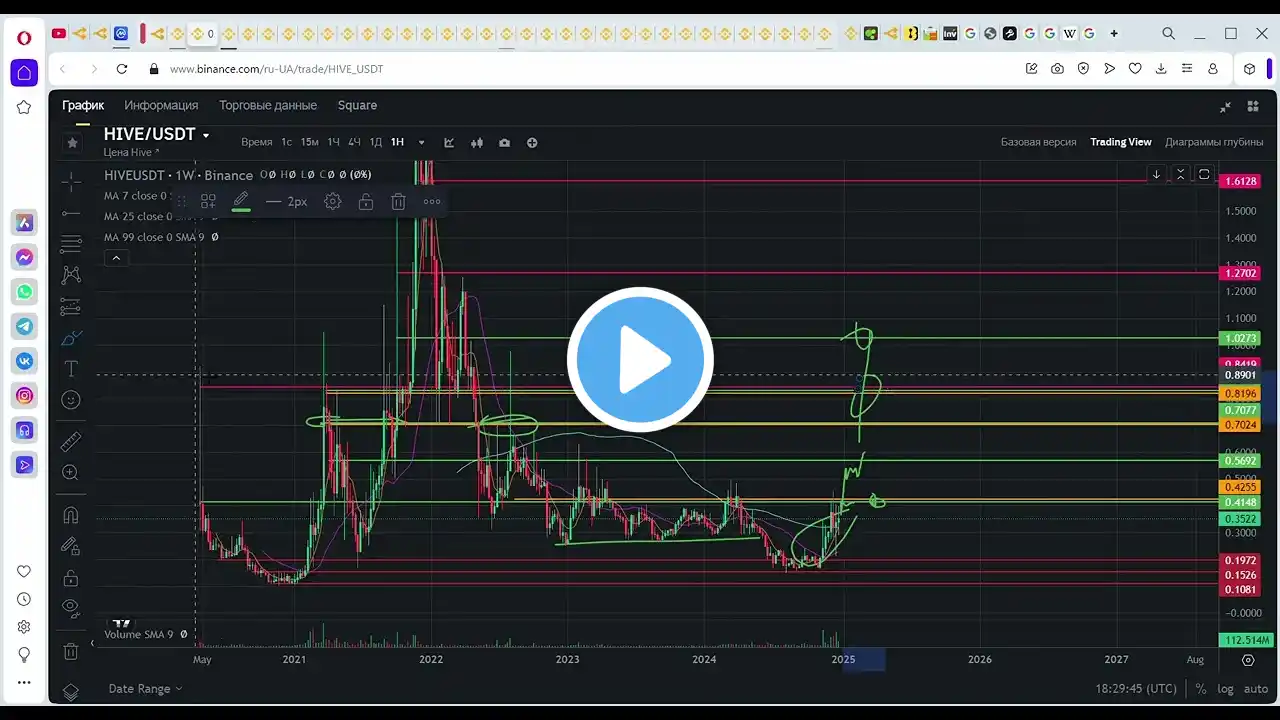
Task: Select the 15м timeframe
Action: point(310,142)
